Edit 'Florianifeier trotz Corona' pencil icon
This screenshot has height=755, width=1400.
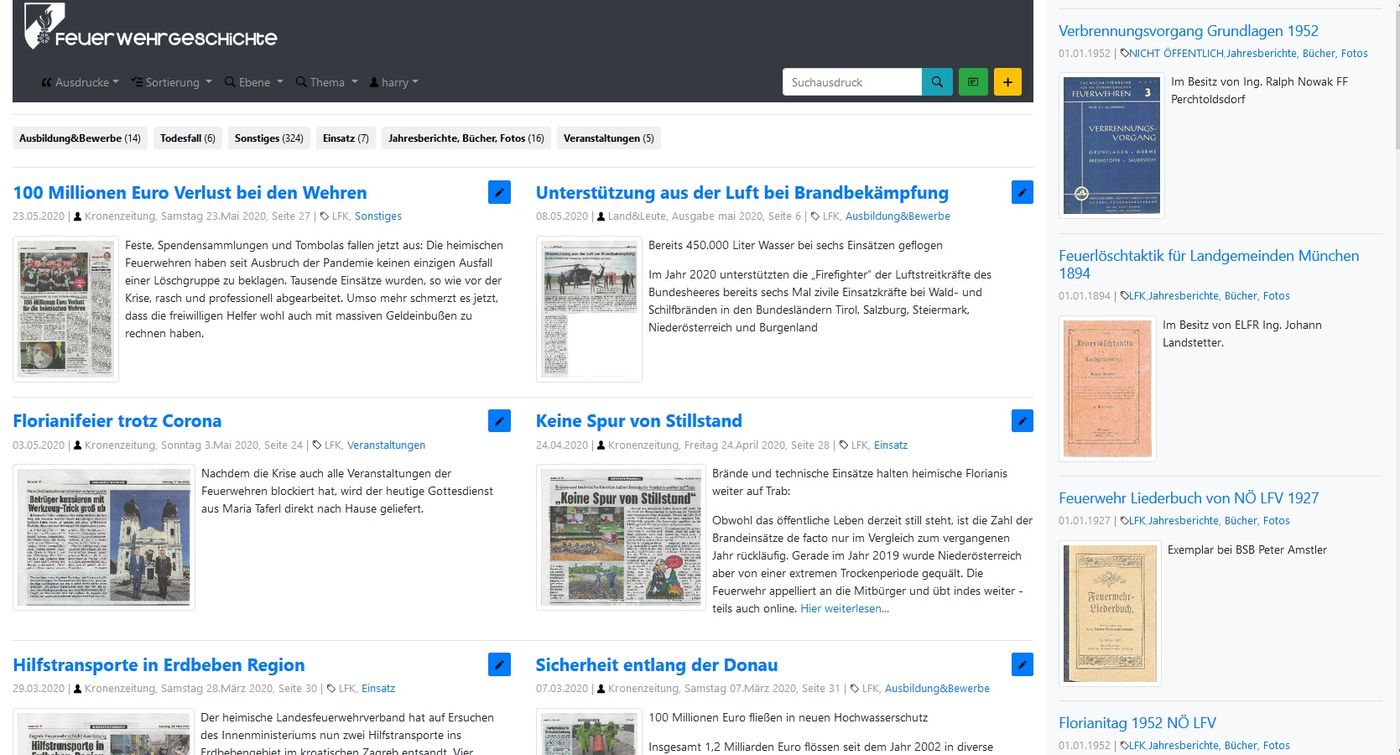(x=499, y=421)
